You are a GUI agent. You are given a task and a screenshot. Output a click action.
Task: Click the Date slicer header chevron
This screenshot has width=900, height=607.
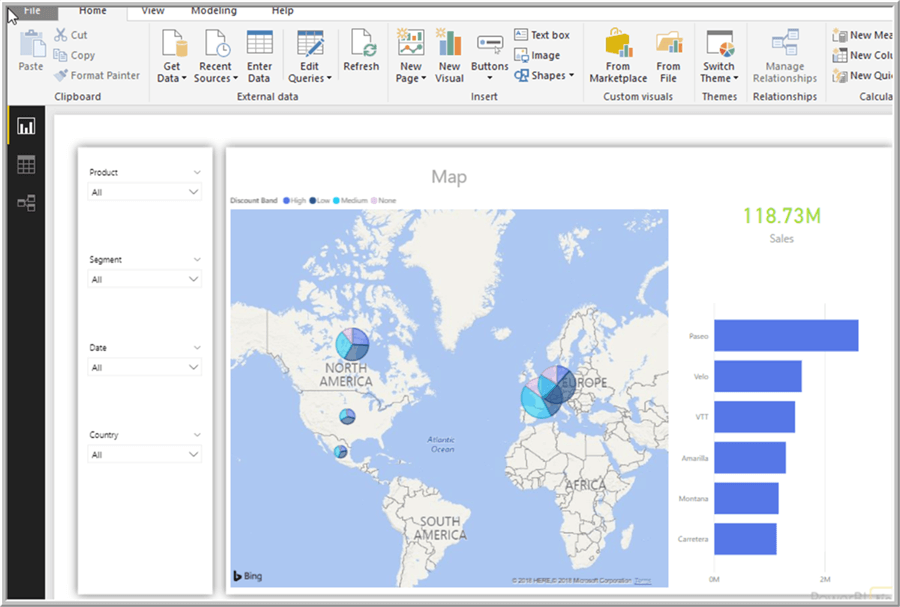(197, 347)
